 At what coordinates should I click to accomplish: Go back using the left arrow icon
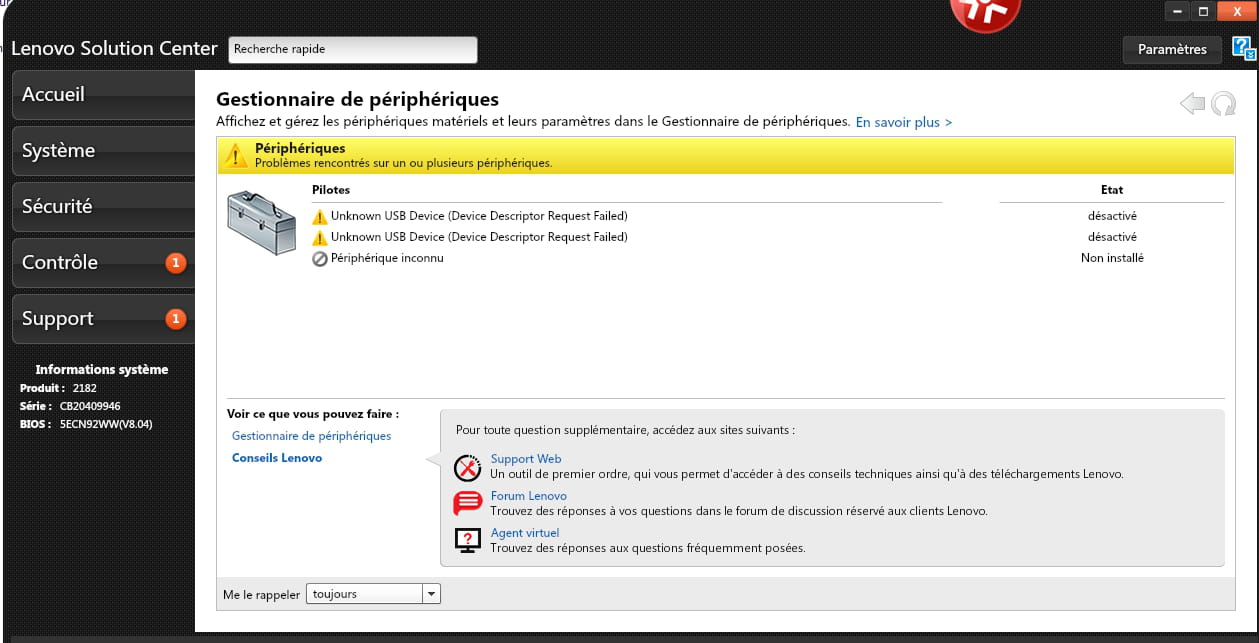coord(1192,103)
